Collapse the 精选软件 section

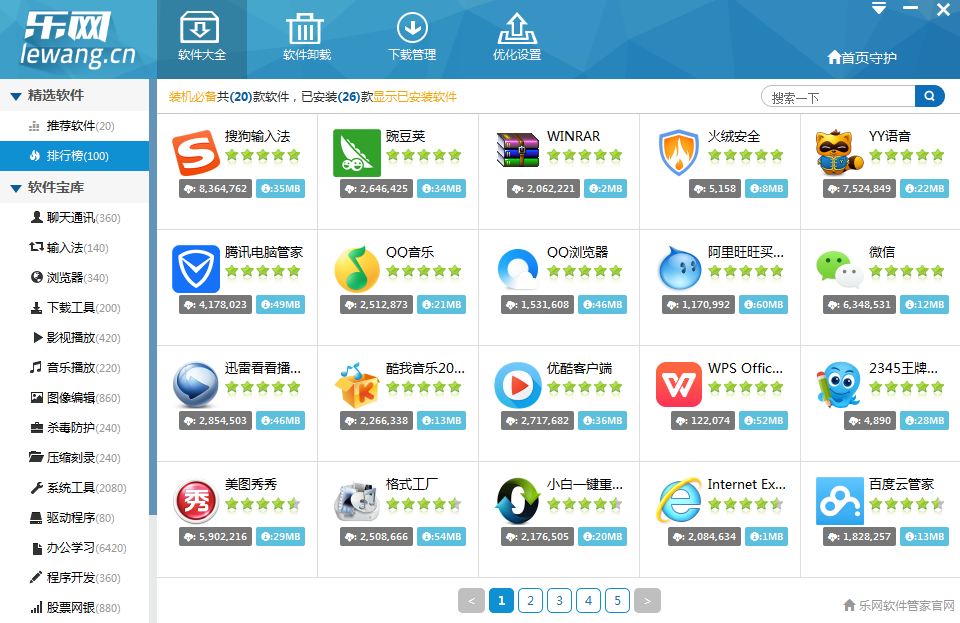[16, 96]
